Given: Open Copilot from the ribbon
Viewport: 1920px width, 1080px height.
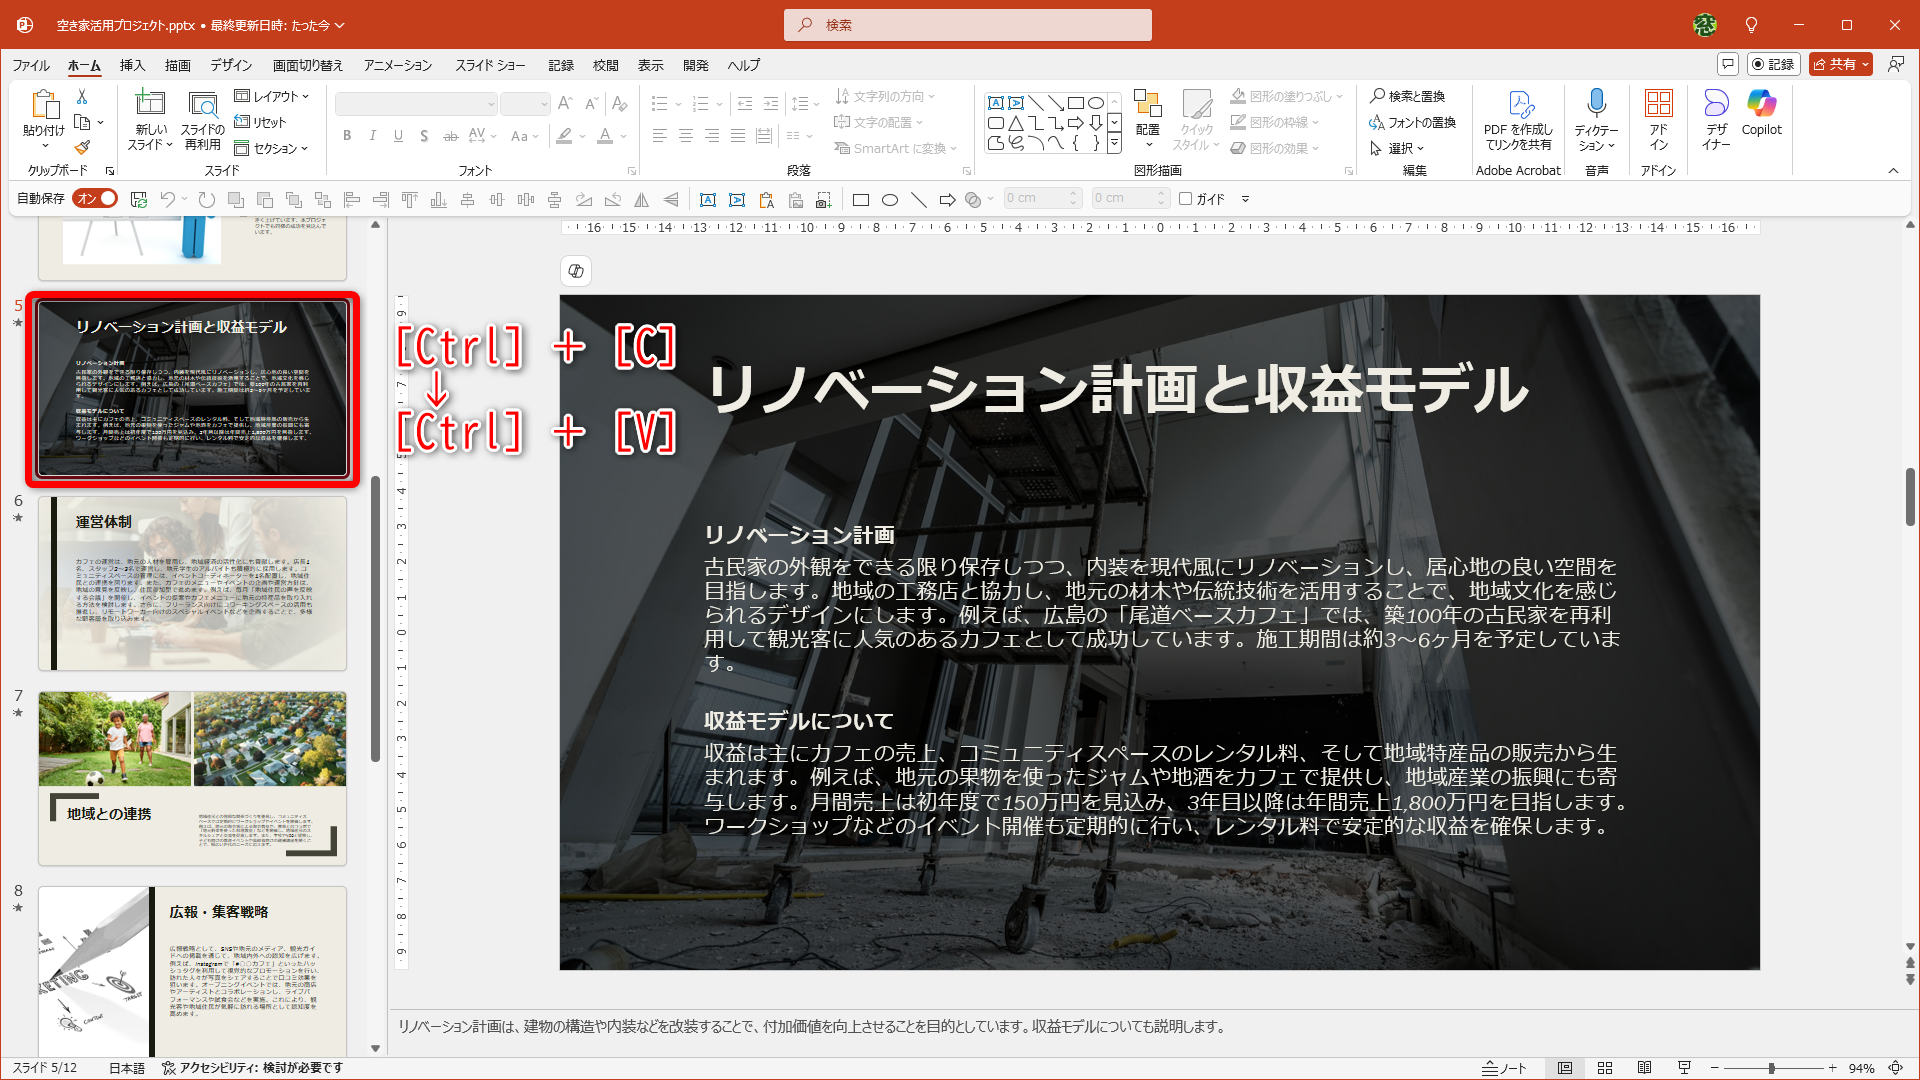Looking at the screenshot, I should pyautogui.click(x=1761, y=117).
